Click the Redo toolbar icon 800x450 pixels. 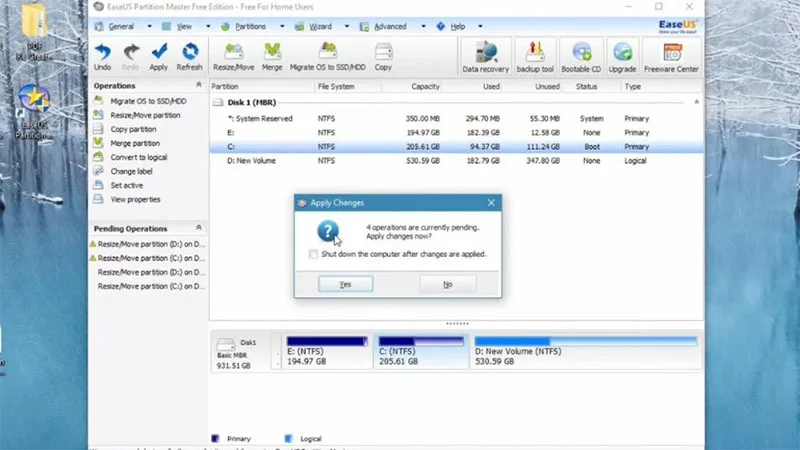[x=130, y=56]
